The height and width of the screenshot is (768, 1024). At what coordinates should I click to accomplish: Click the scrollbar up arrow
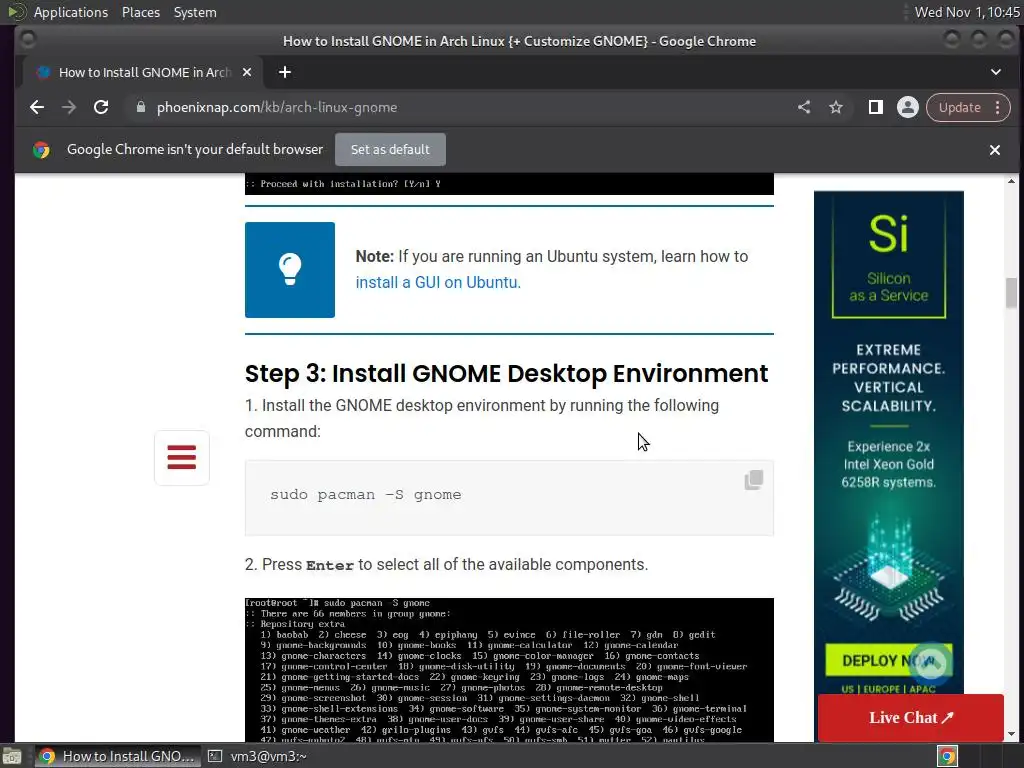click(1011, 181)
